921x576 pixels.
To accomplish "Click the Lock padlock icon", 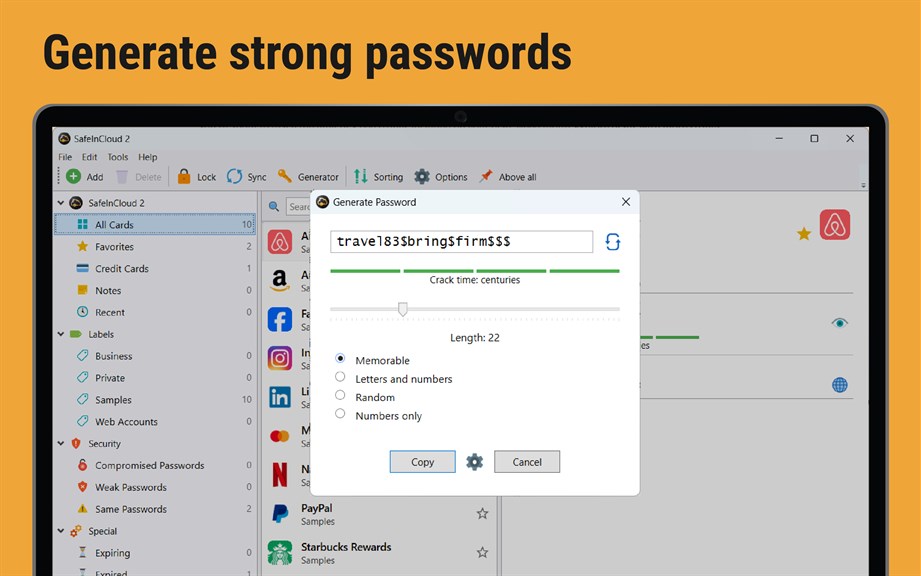I will tap(184, 176).
